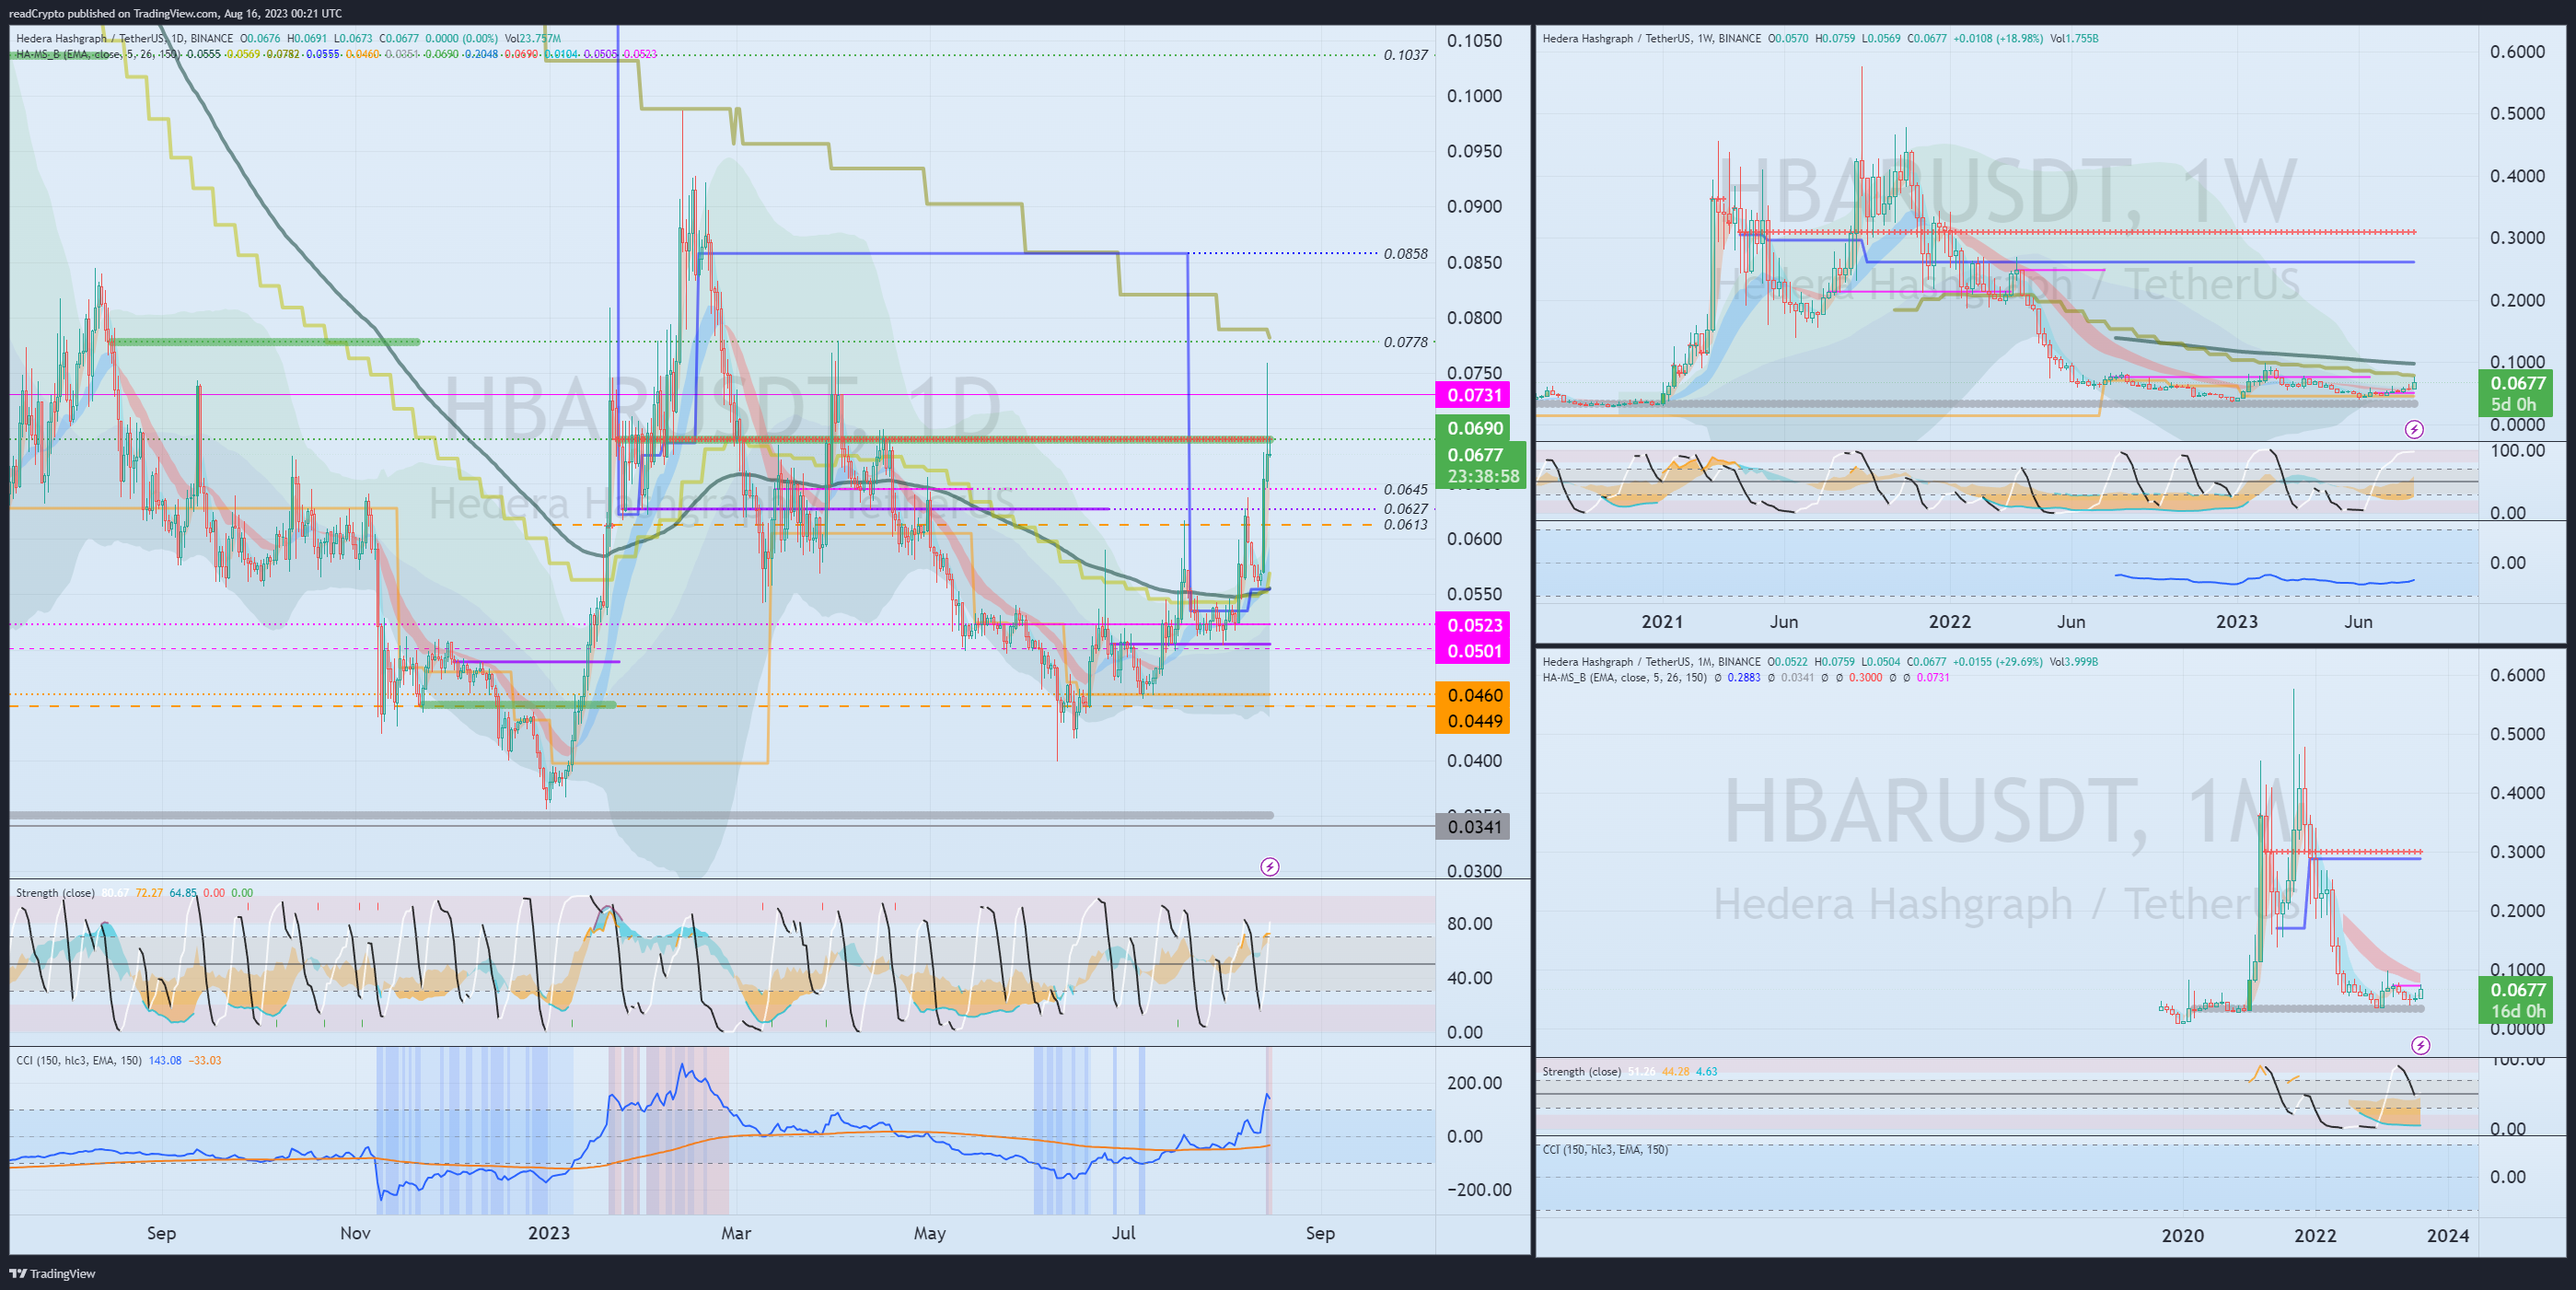Click the readCrypto published on TradingView.com header text
The image size is (2576, 1290).
coord(175,13)
